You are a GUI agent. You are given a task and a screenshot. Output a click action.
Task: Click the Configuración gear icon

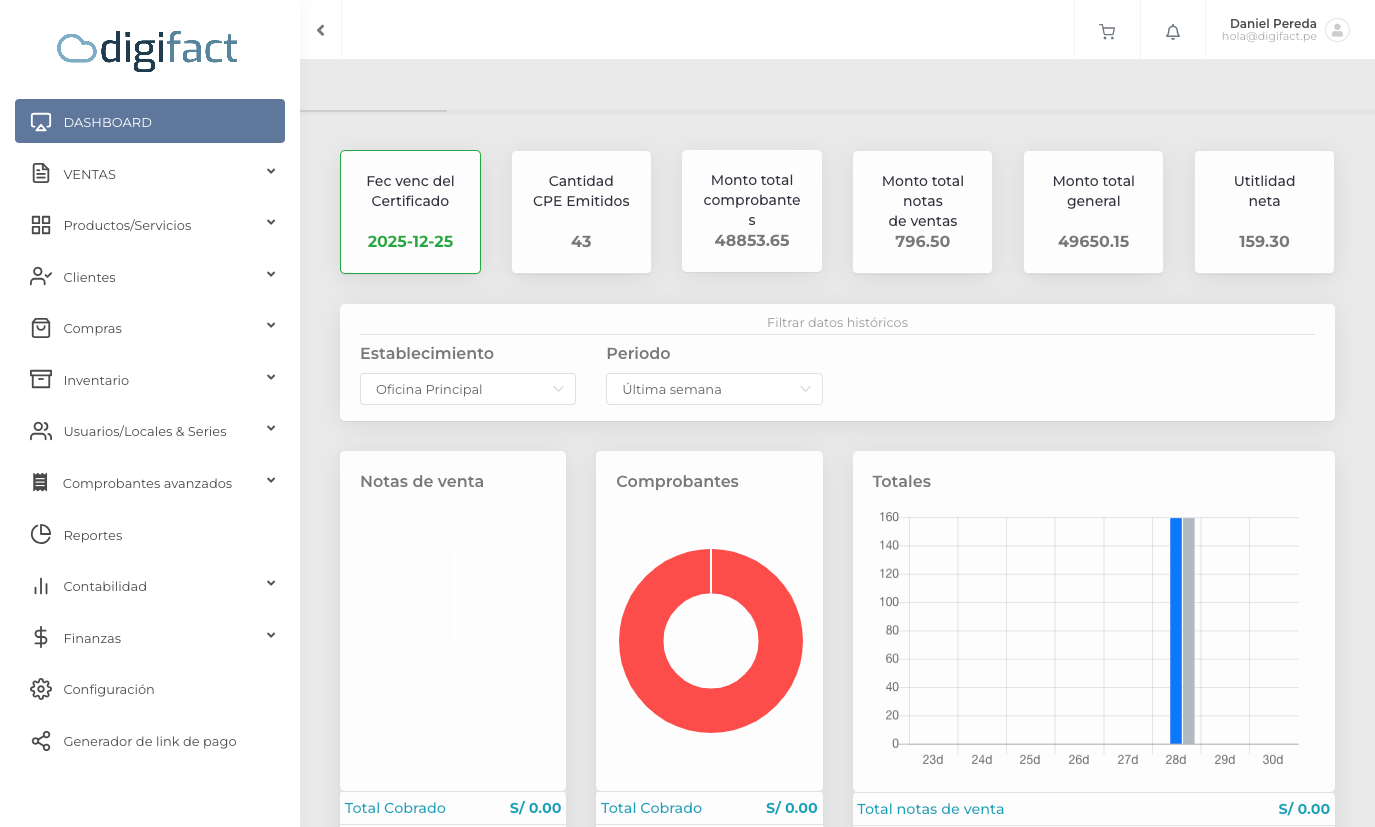pos(41,689)
